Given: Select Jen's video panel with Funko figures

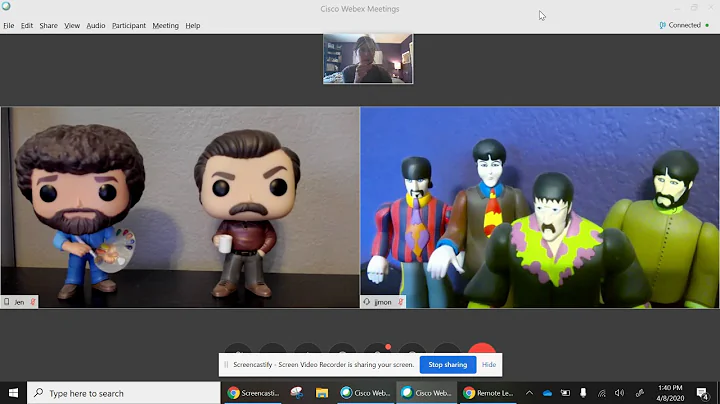Looking at the screenshot, I should [180, 208].
